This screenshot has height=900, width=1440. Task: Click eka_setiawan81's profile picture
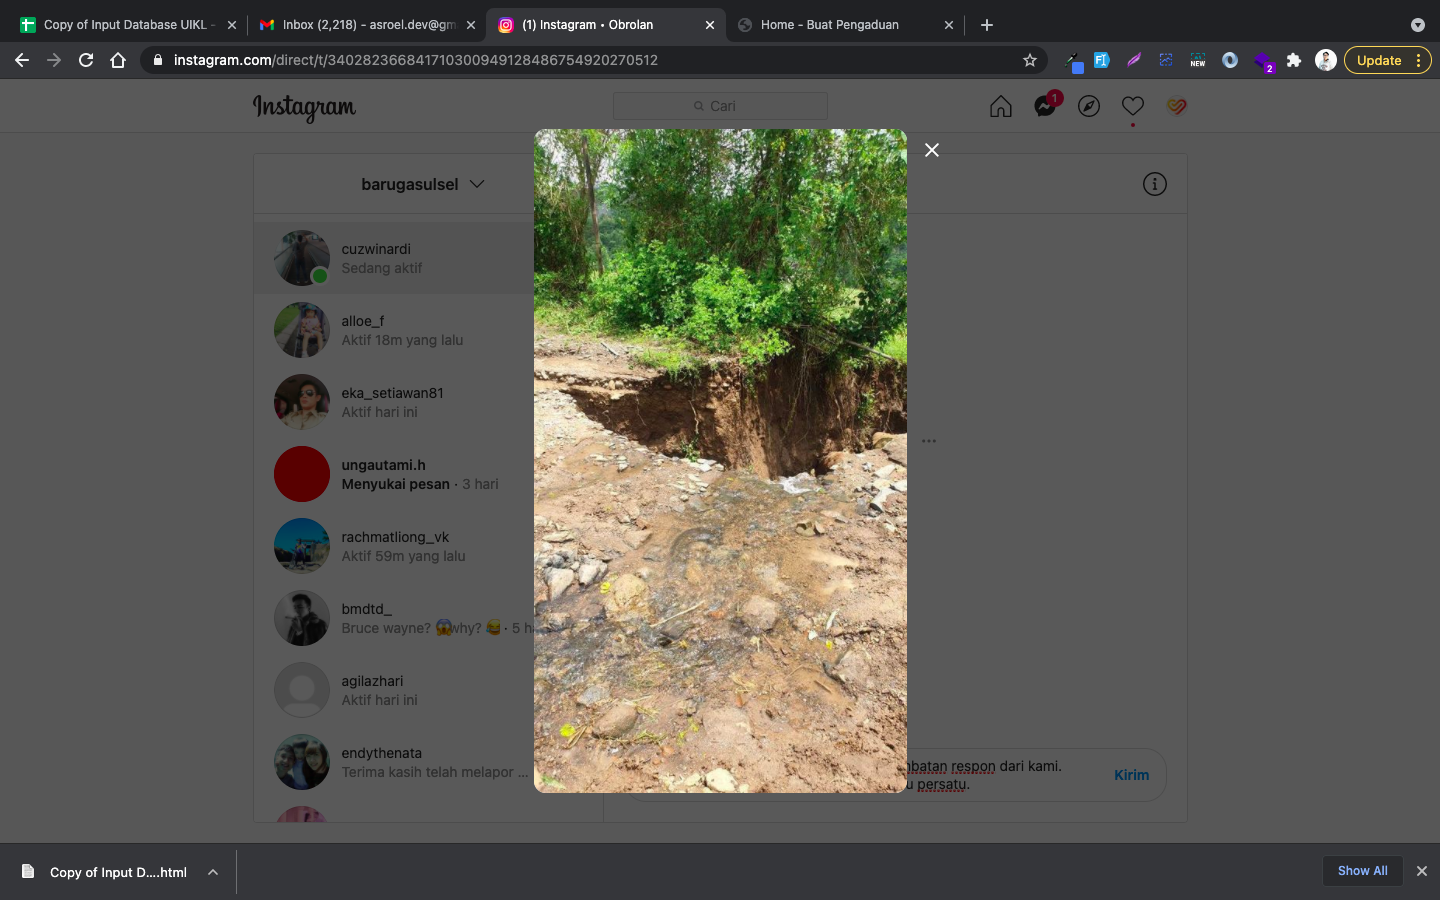point(302,402)
